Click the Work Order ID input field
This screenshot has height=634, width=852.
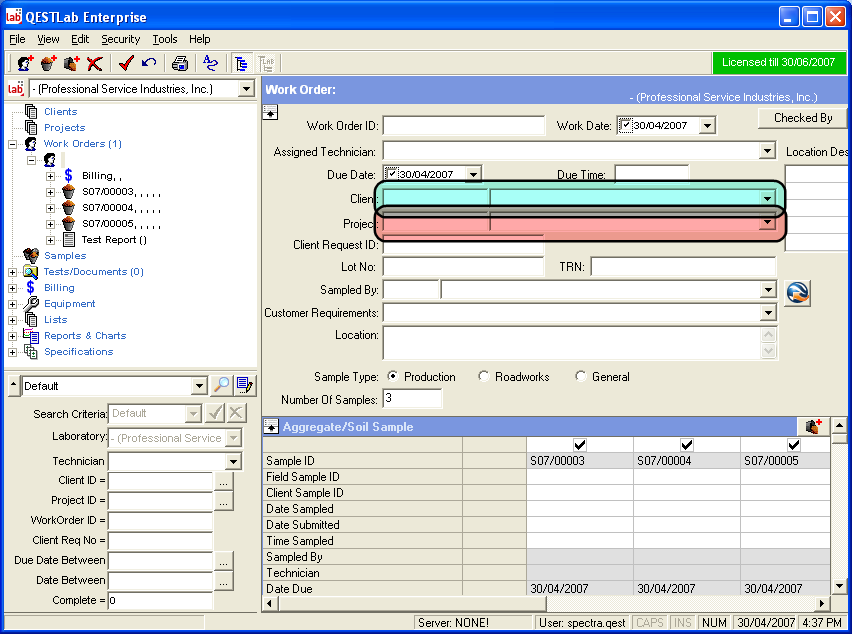[x=463, y=126]
